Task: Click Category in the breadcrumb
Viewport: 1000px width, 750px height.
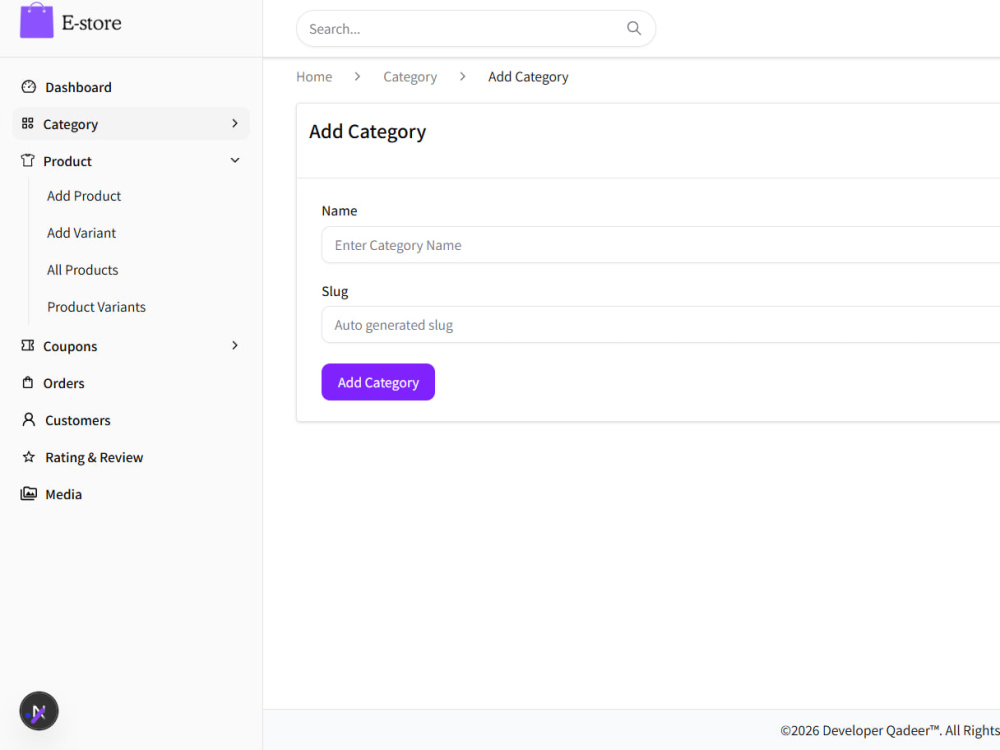Action: click(410, 77)
